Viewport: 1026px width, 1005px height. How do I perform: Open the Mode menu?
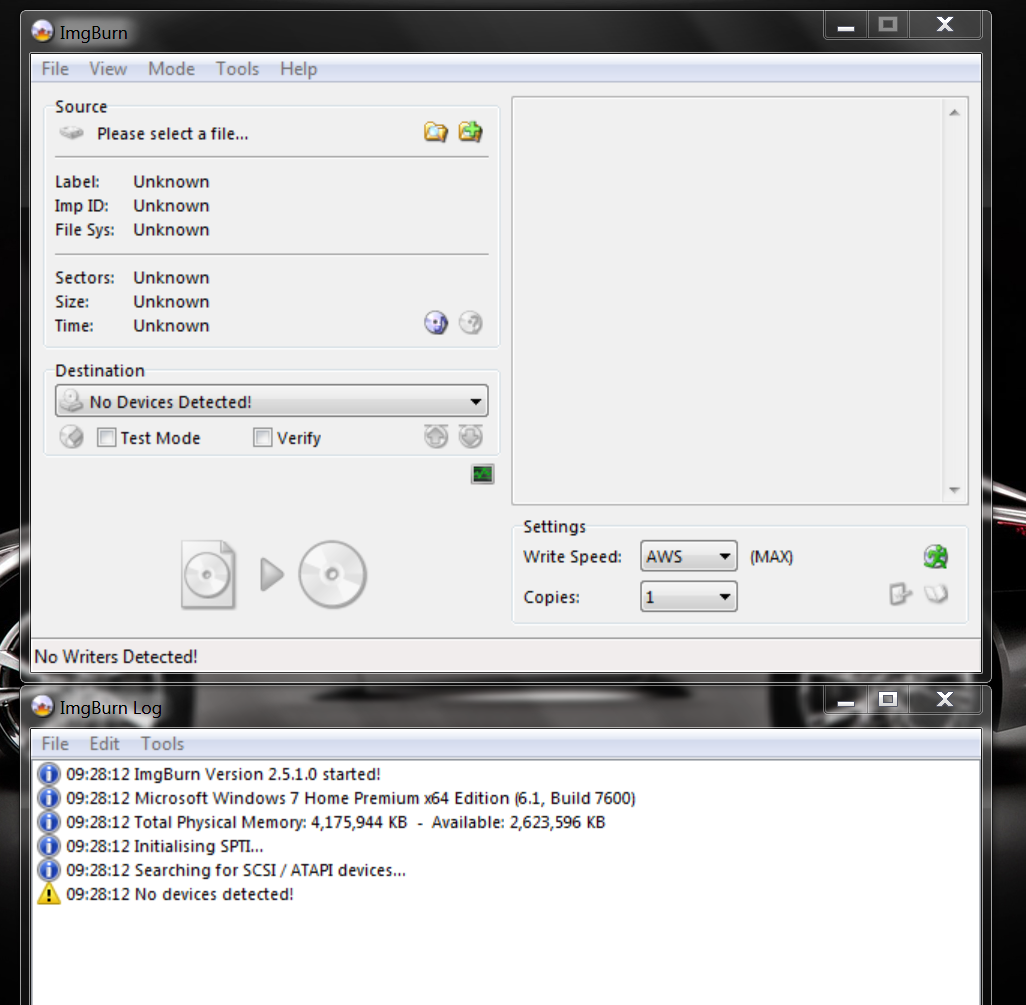171,69
